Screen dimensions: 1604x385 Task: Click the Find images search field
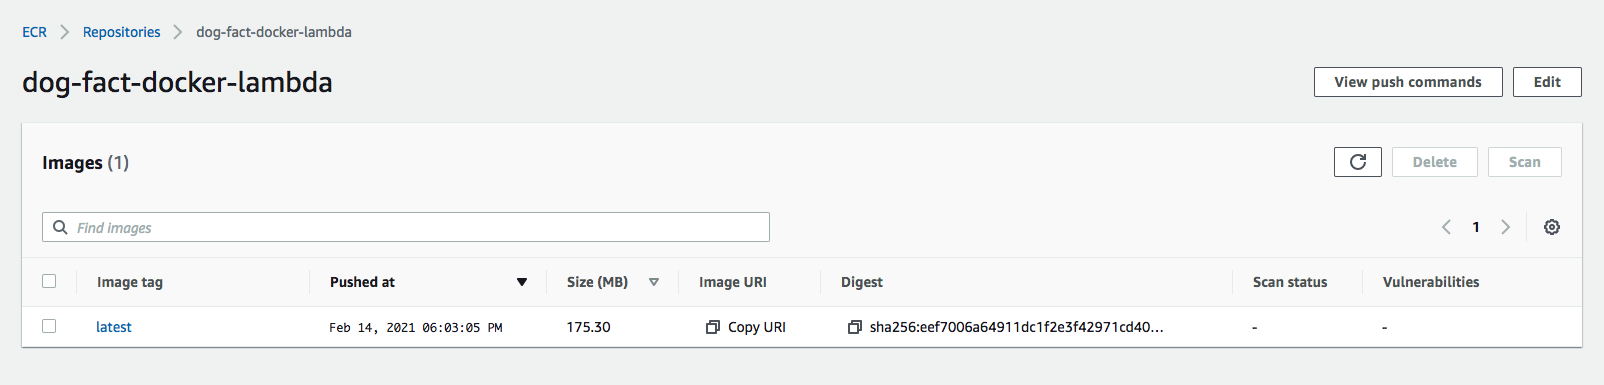[406, 227]
